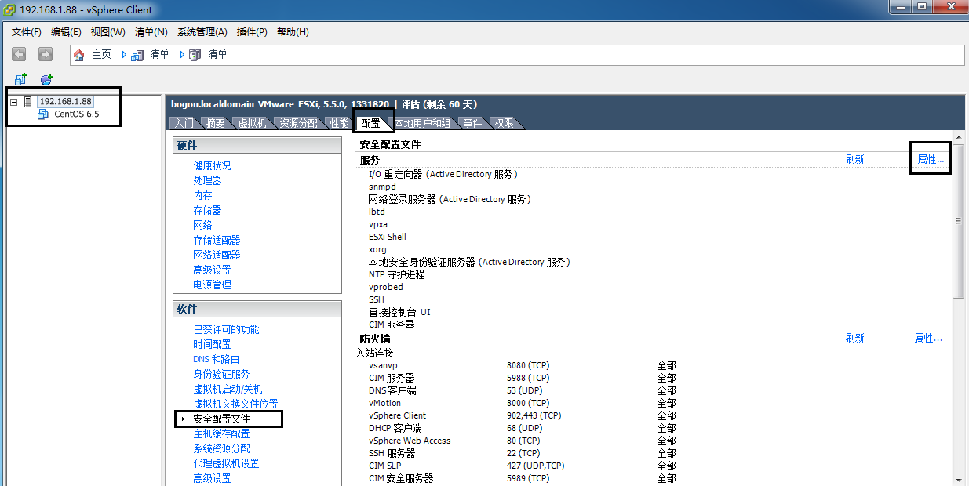Click the new resource pool toolbar icon
This screenshot has width=970, height=487.
click(46, 79)
